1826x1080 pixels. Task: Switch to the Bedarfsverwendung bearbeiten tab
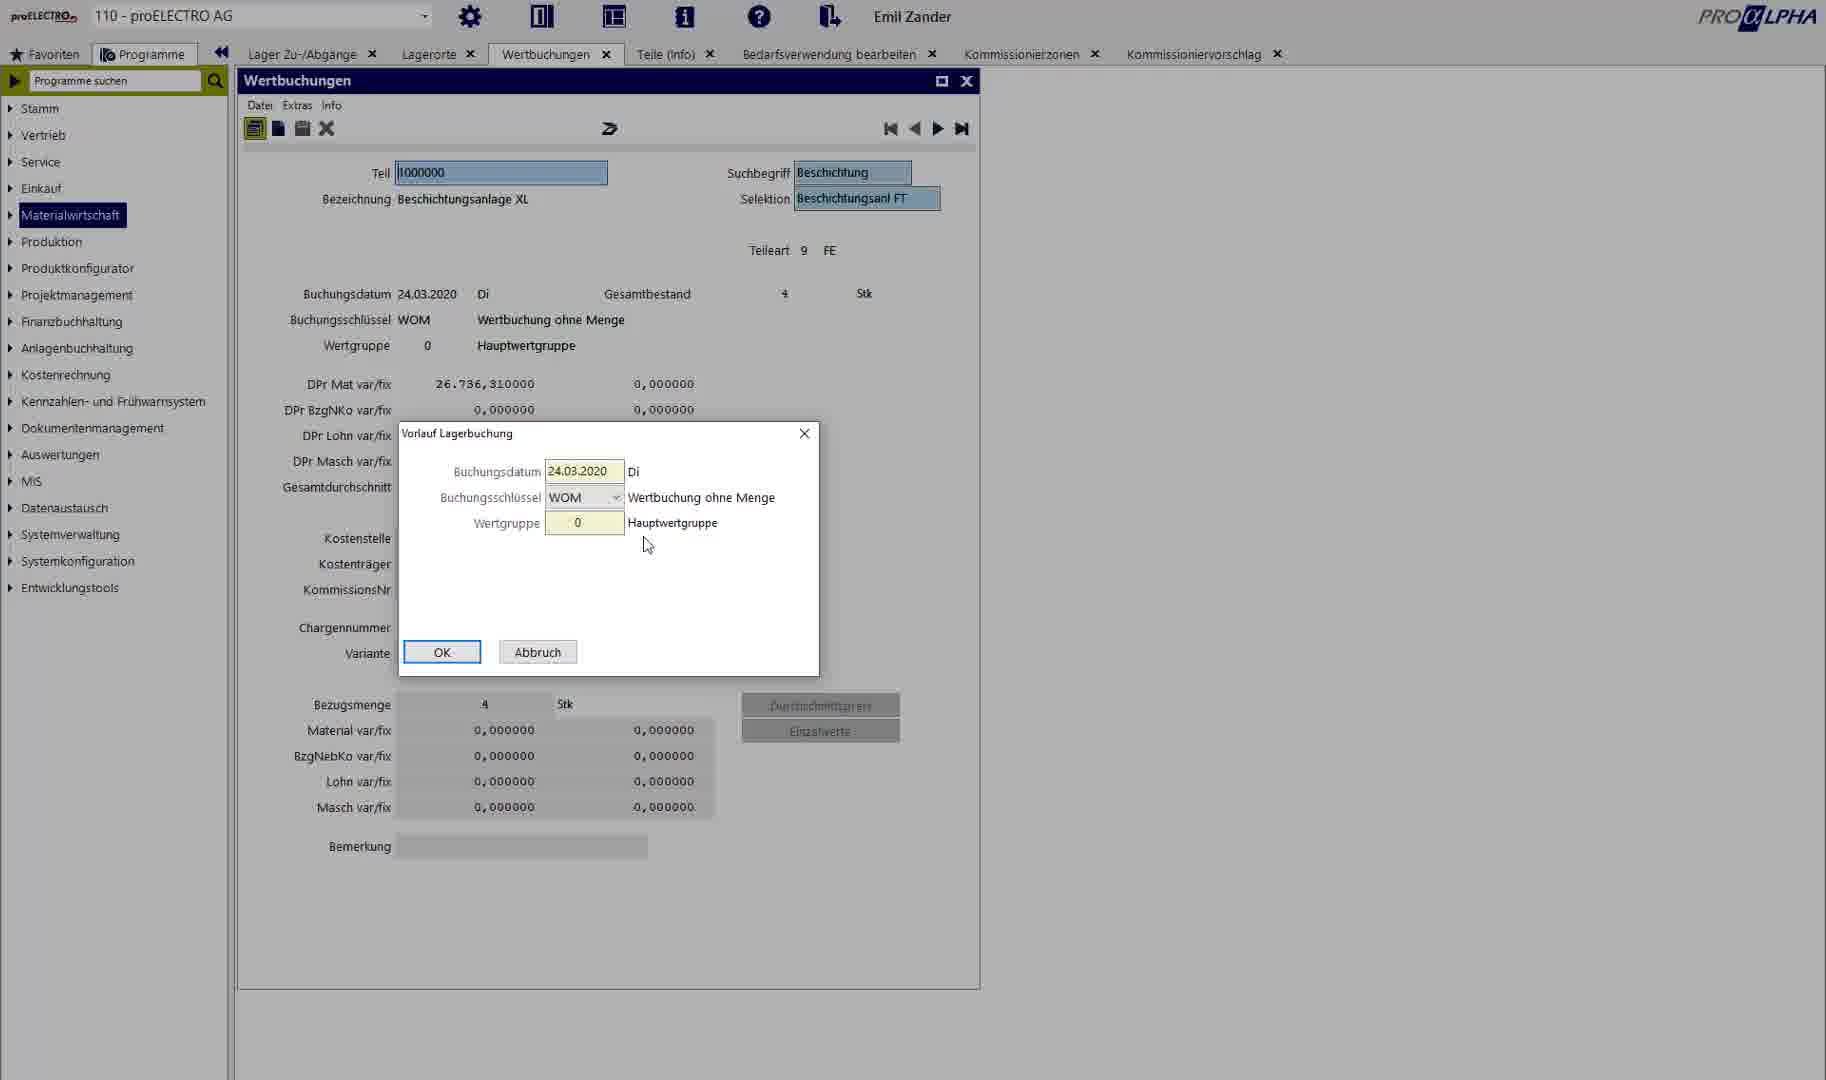[829, 54]
